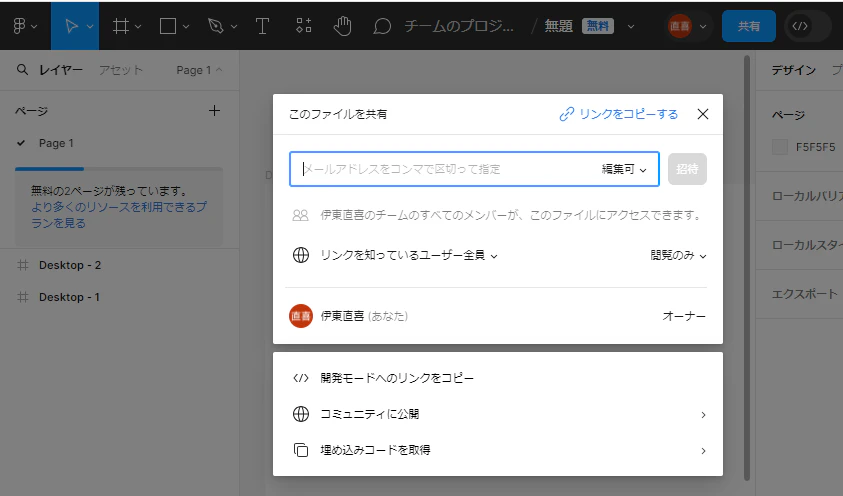Click the team members people icon
843x496 pixels.
coord(300,215)
